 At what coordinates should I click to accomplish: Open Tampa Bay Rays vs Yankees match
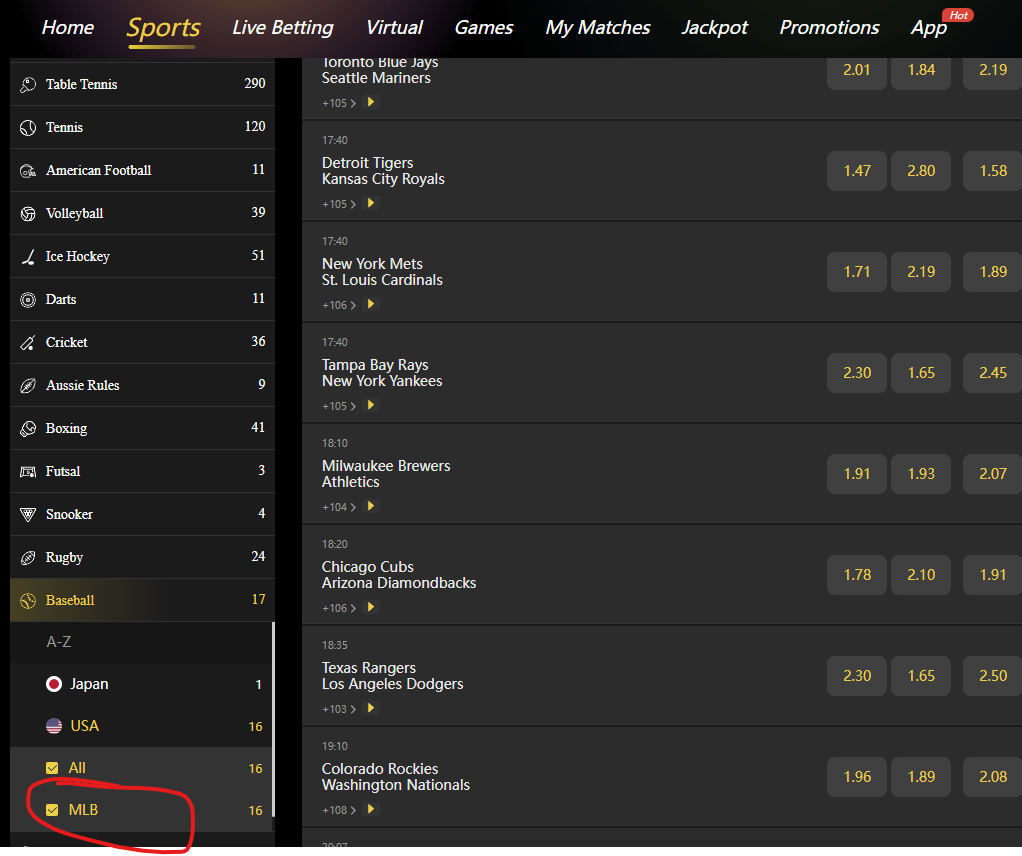pyautogui.click(x=382, y=373)
